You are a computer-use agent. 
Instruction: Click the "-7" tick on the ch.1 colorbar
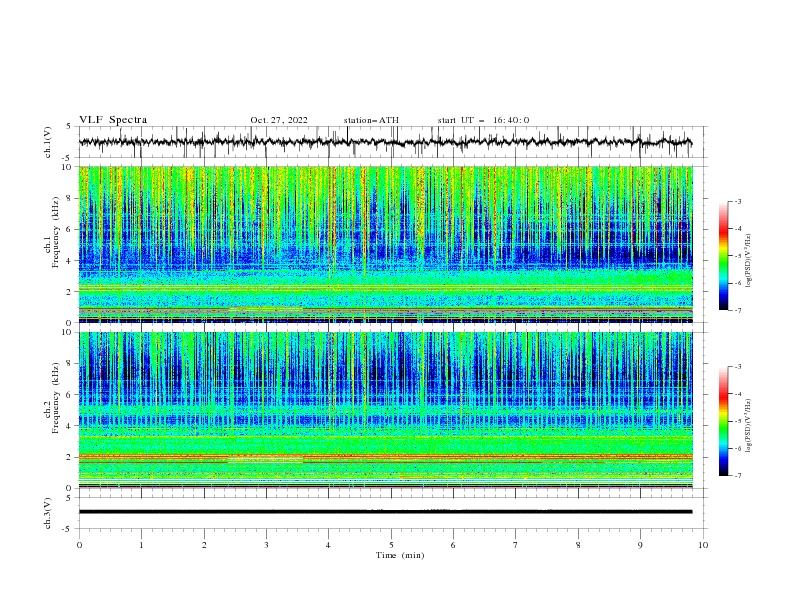click(x=738, y=310)
